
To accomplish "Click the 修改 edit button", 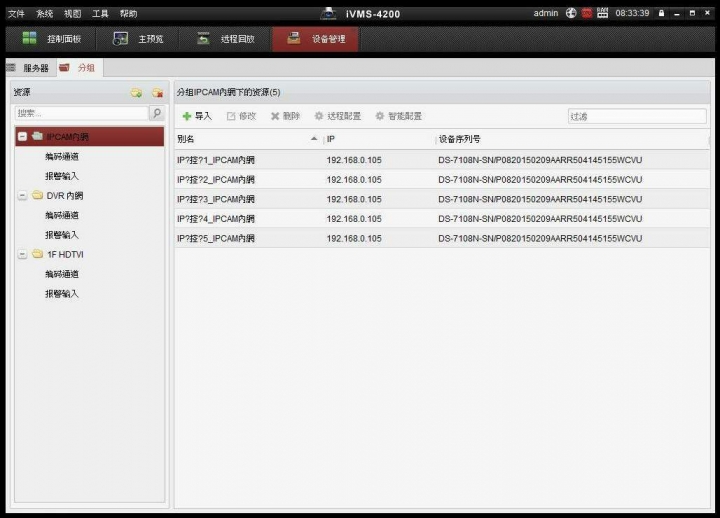I will [x=242, y=116].
